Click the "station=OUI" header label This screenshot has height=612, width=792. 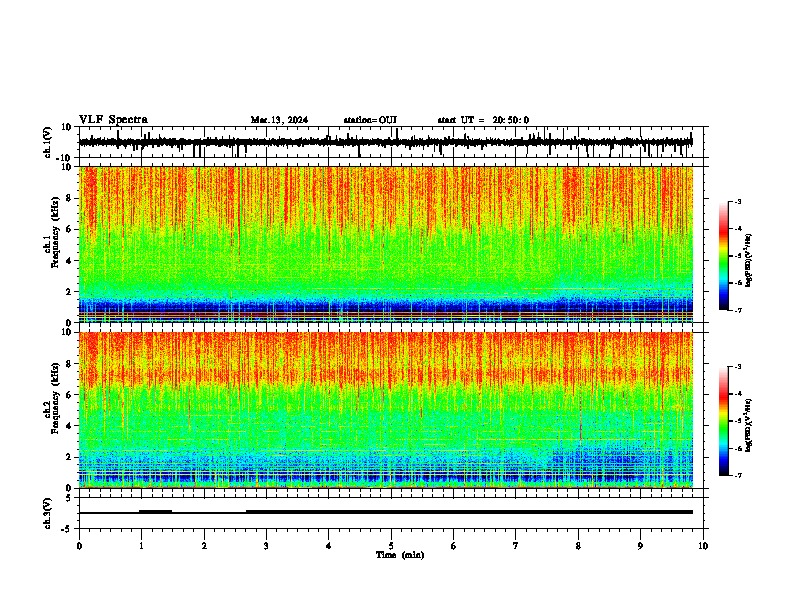[x=370, y=120]
